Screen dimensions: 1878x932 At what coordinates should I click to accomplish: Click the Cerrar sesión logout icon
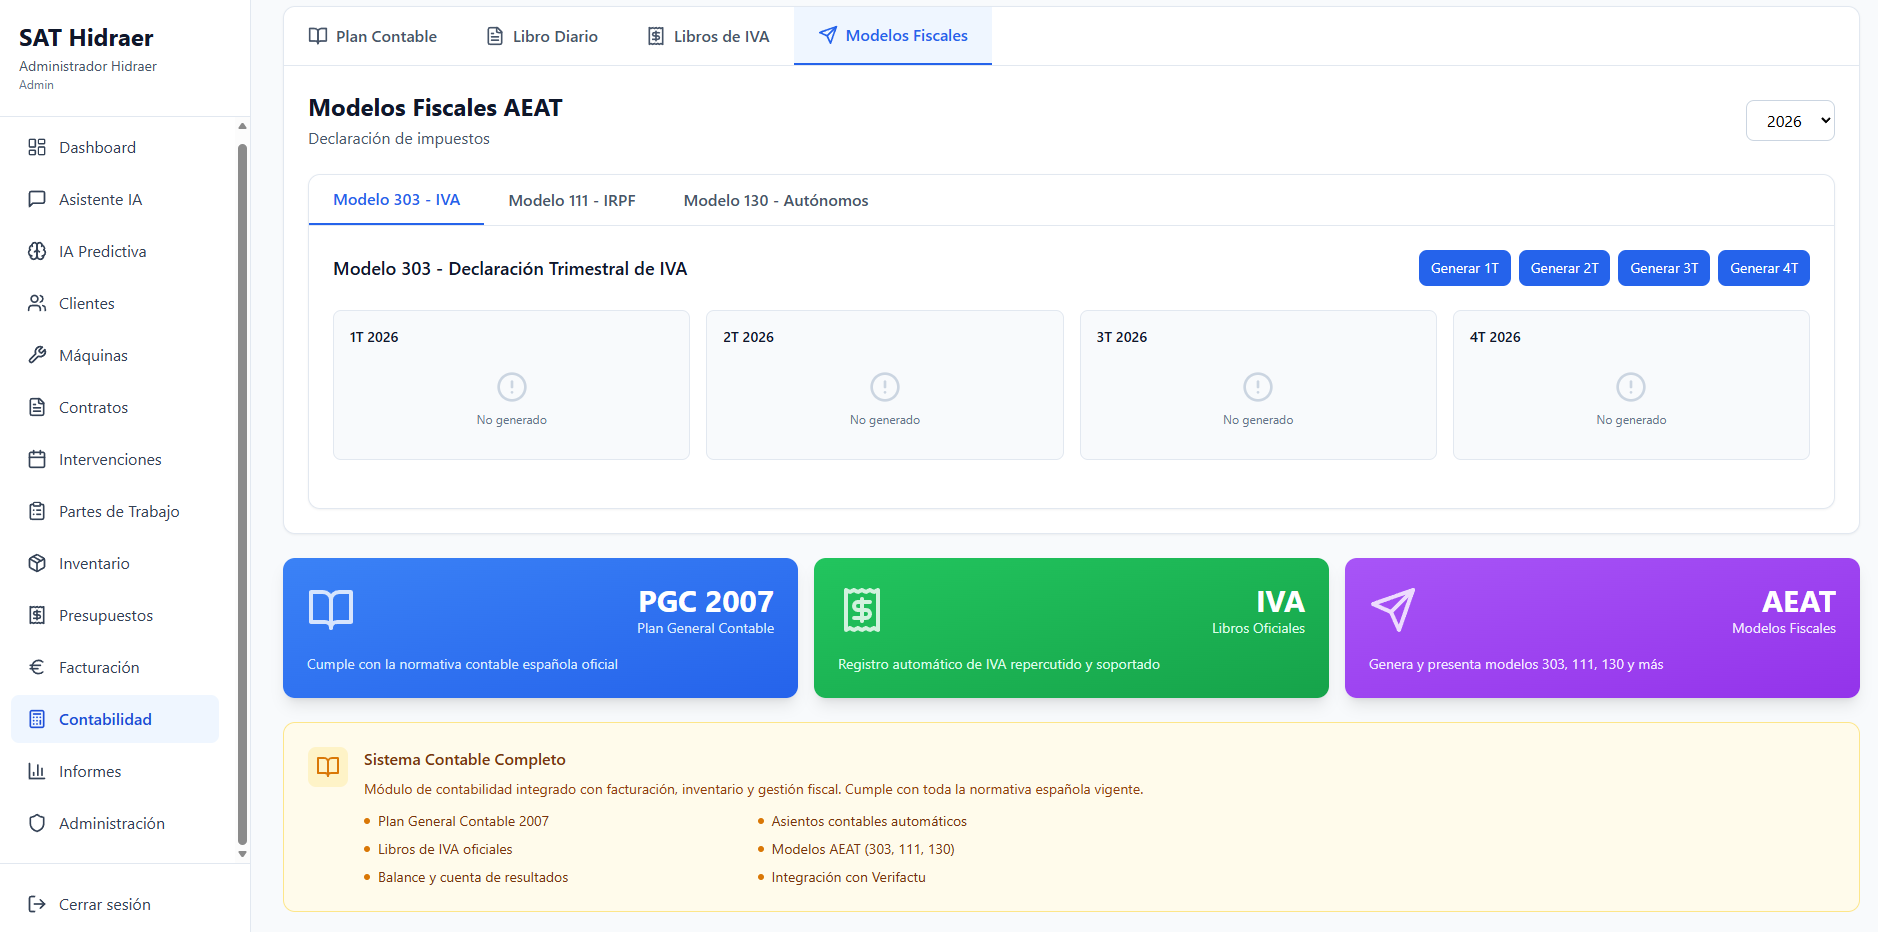click(37, 904)
